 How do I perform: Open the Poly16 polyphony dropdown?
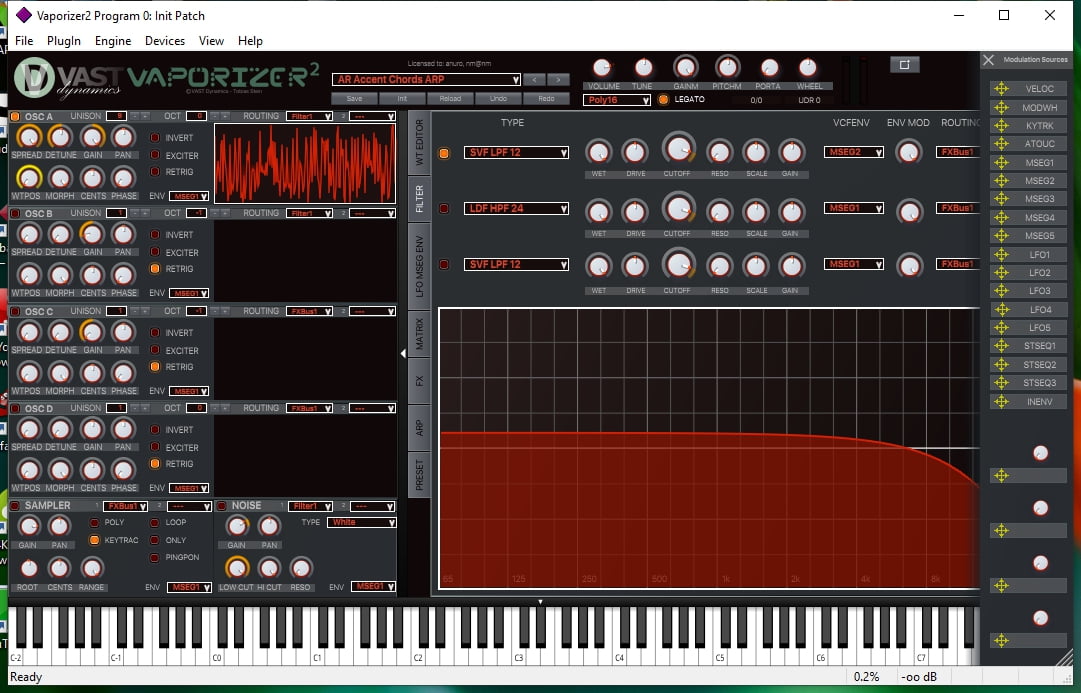tap(617, 100)
